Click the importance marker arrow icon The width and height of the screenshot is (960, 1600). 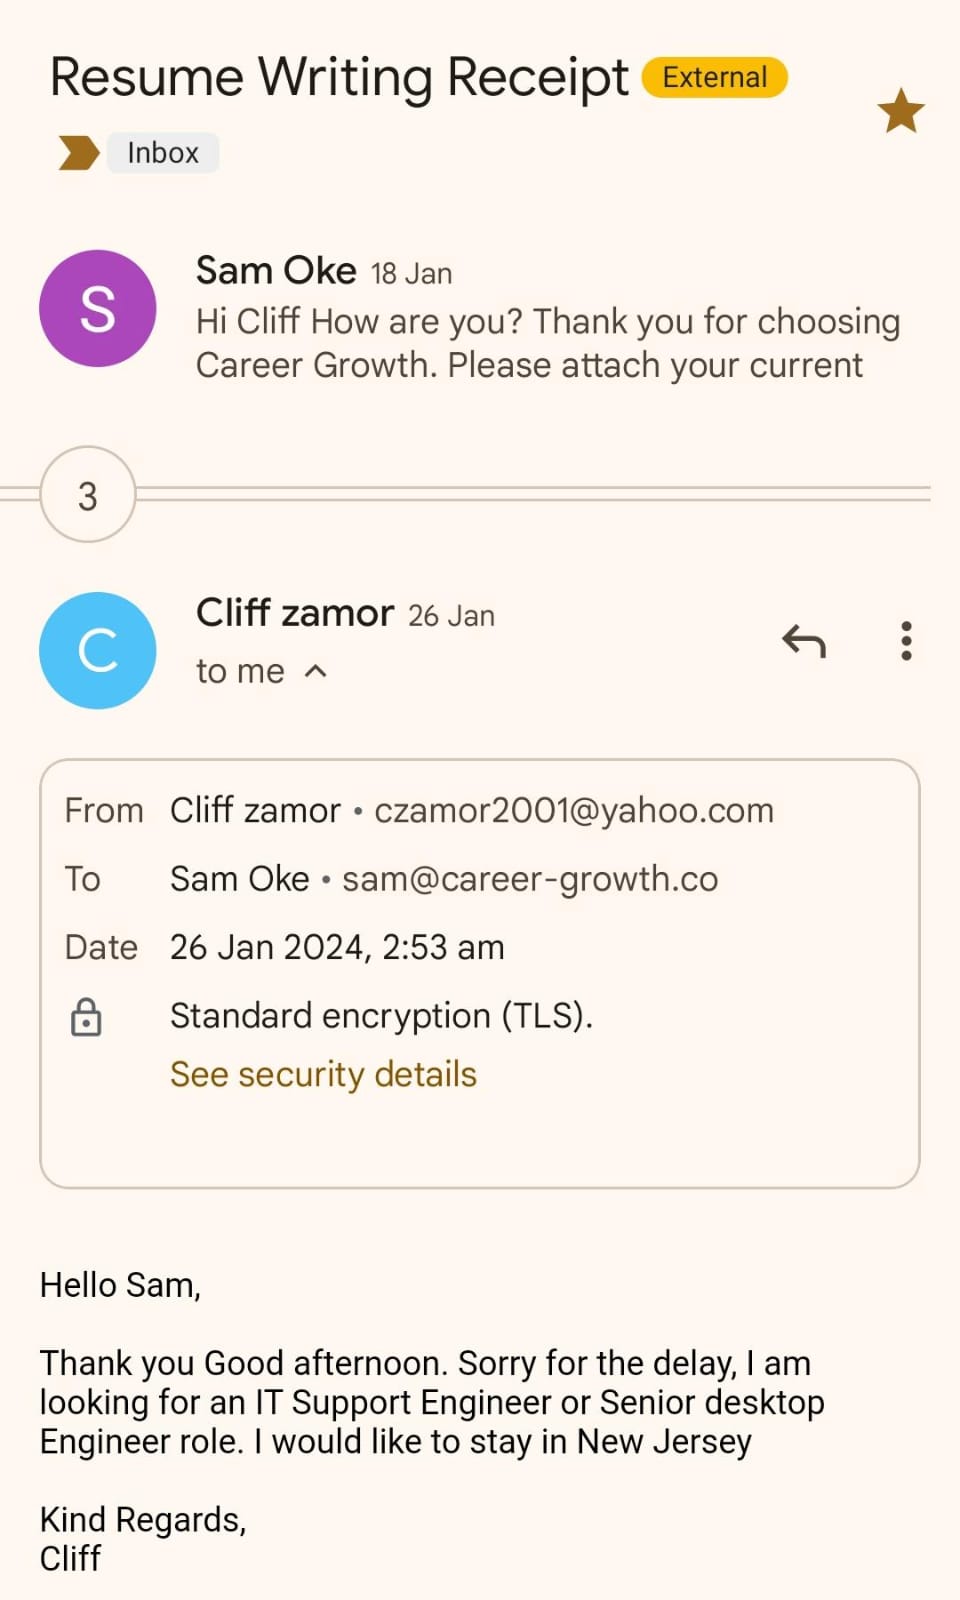click(x=78, y=153)
